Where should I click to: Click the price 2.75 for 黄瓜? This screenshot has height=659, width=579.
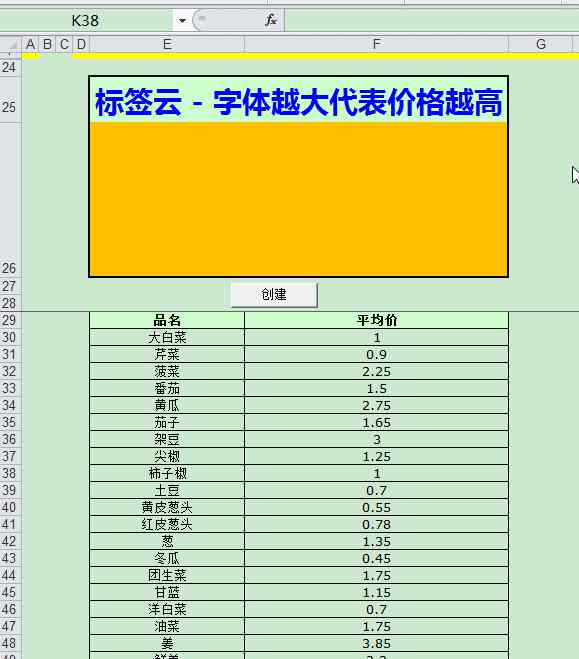[x=376, y=406]
